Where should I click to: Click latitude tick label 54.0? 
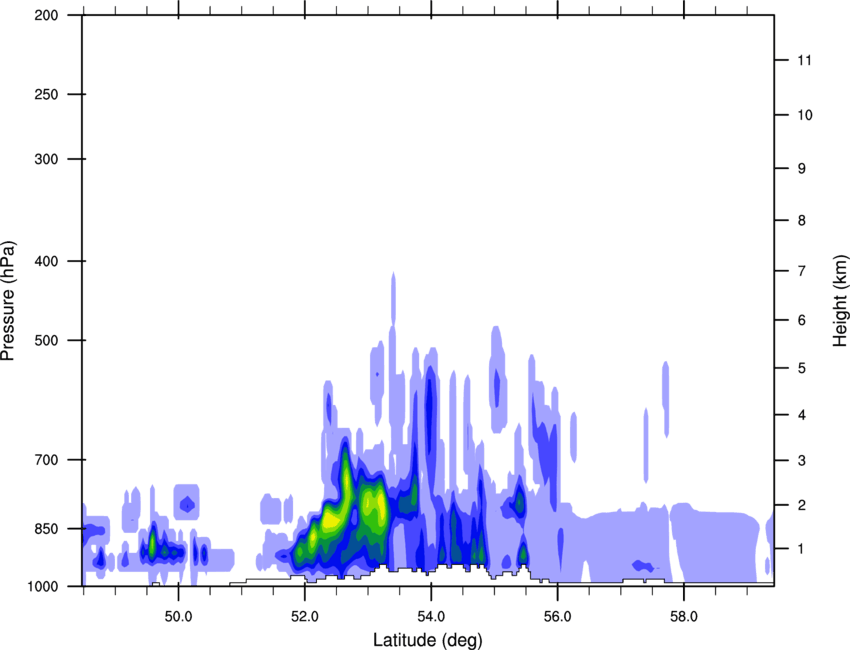tap(431, 617)
